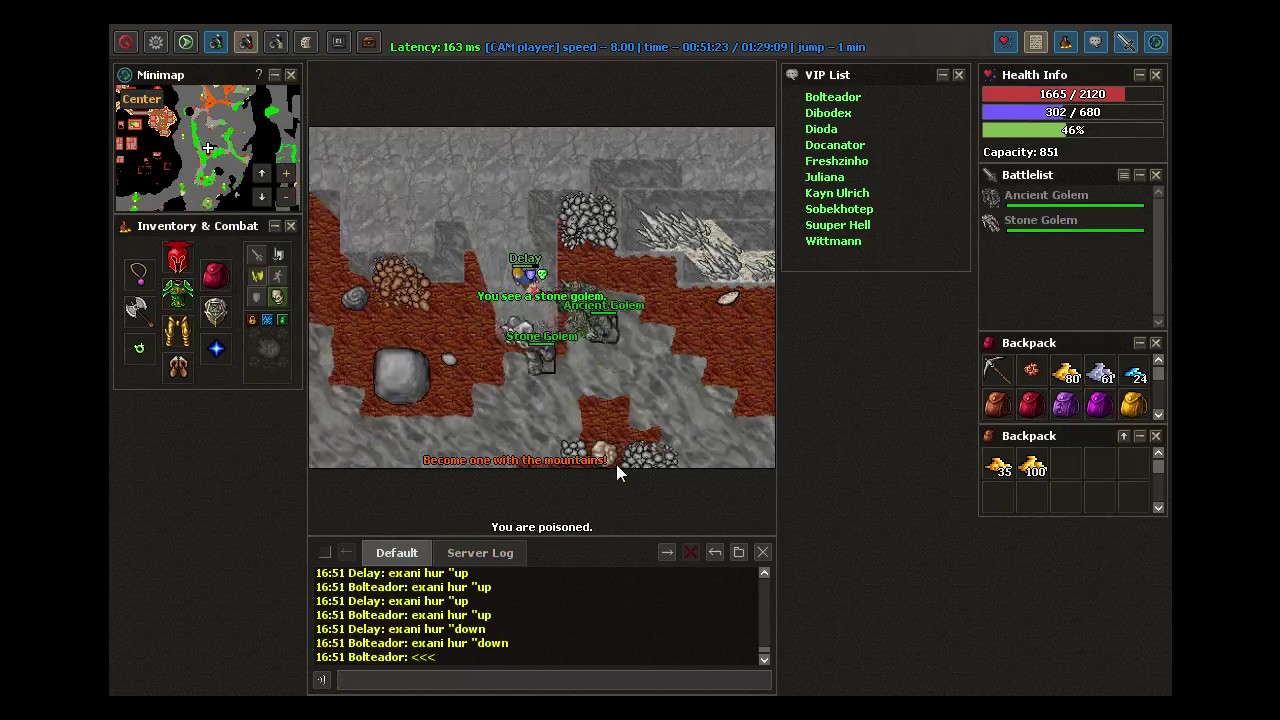Image resolution: width=1280 pixels, height=720 pixels.
Task: Toggle the Minimap globe icon at top right
Action: click(x=1156, y=42)
